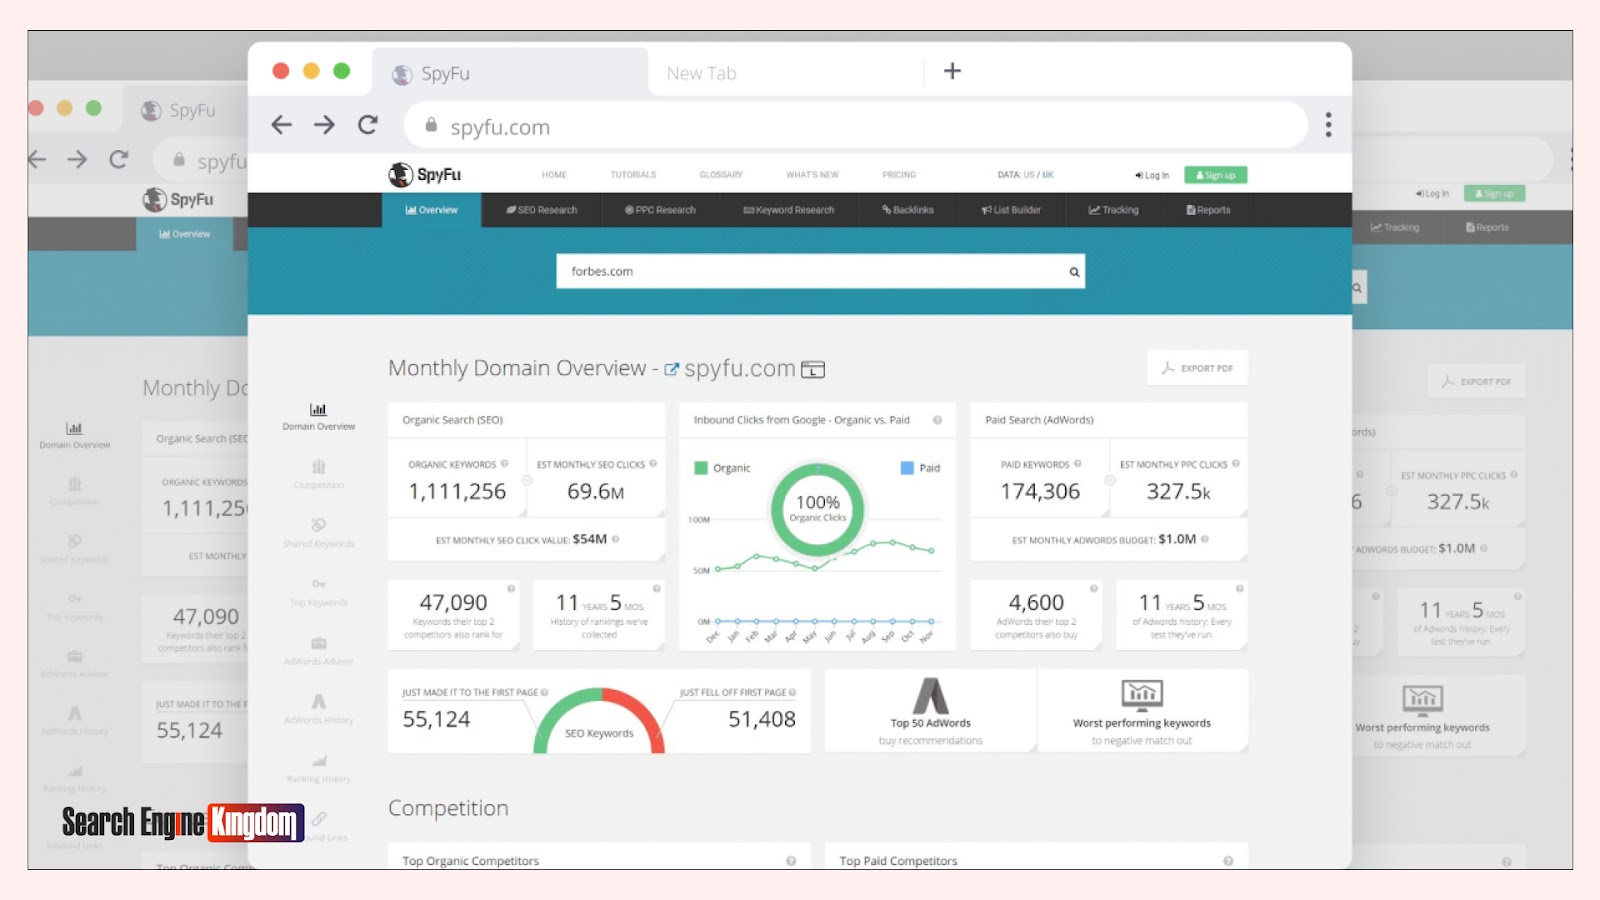Open the Tracking tab in the front window
Image resolution: width=1600 pixels, height=900 pixels.
pos(1113,210)
